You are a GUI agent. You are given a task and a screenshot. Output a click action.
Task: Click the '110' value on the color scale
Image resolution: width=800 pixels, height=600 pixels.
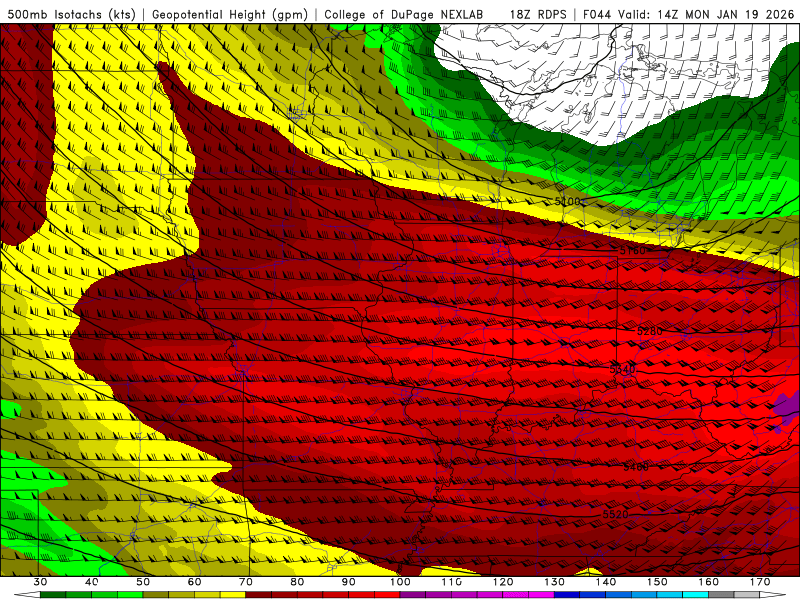[x=452, y=582]
